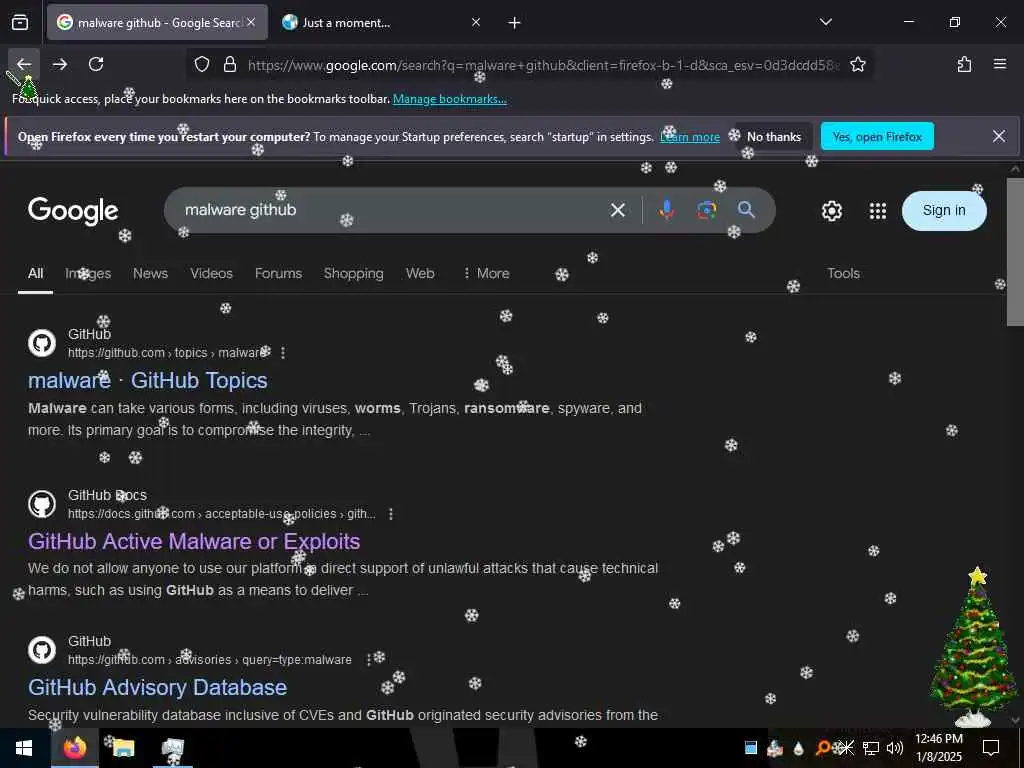Reload the current page
The width and height of the screenshot is (1024, 768).
tap(96, 64)
